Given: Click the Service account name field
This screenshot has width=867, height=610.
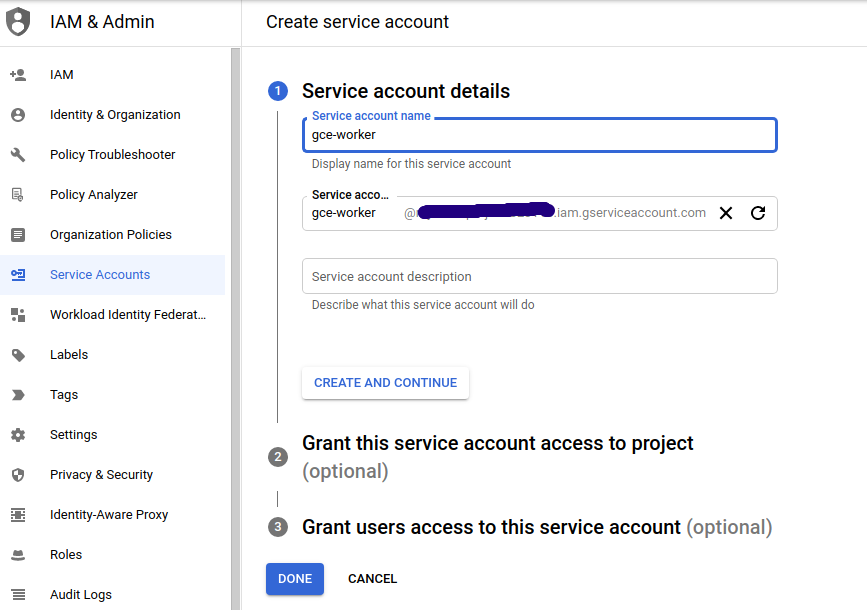Looking at the screenshot, I should point(540,135).
